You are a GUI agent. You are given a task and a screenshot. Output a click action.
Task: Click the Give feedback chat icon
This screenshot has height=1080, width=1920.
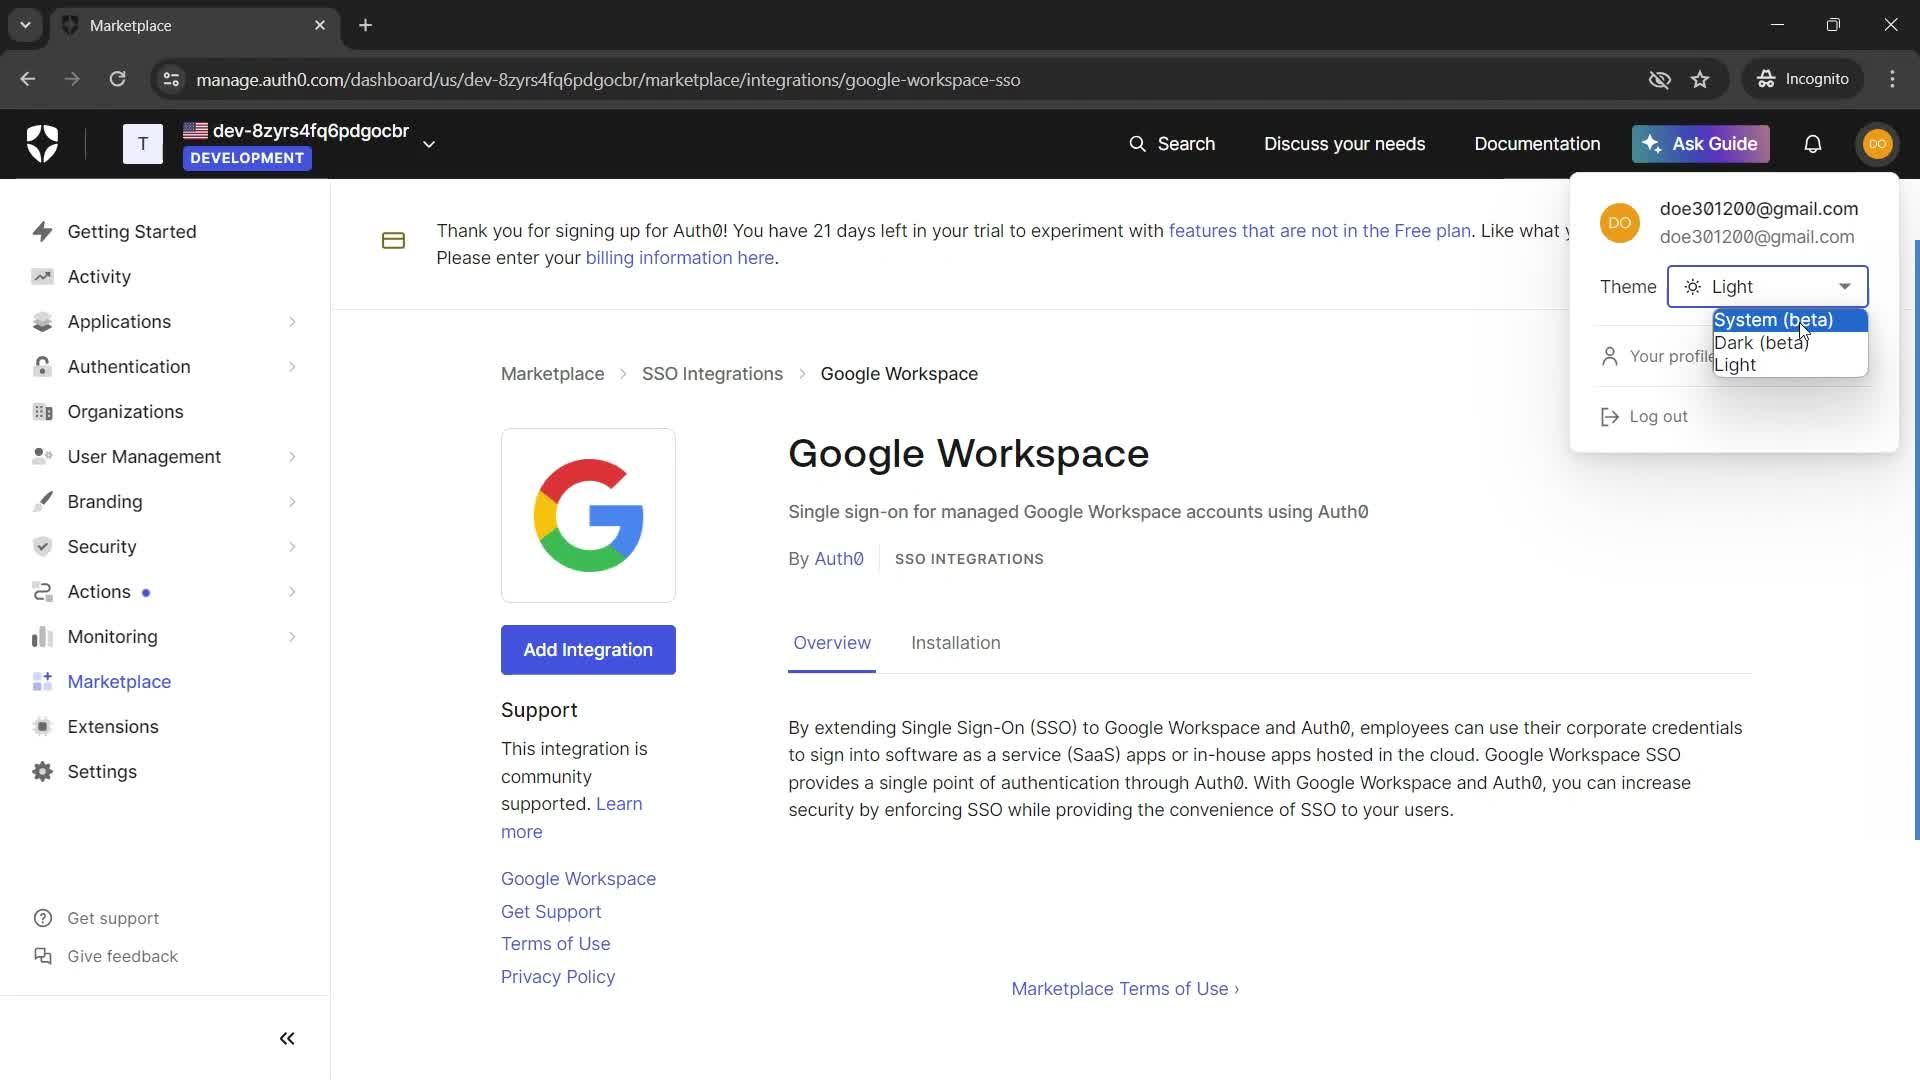tap(42, 956)
